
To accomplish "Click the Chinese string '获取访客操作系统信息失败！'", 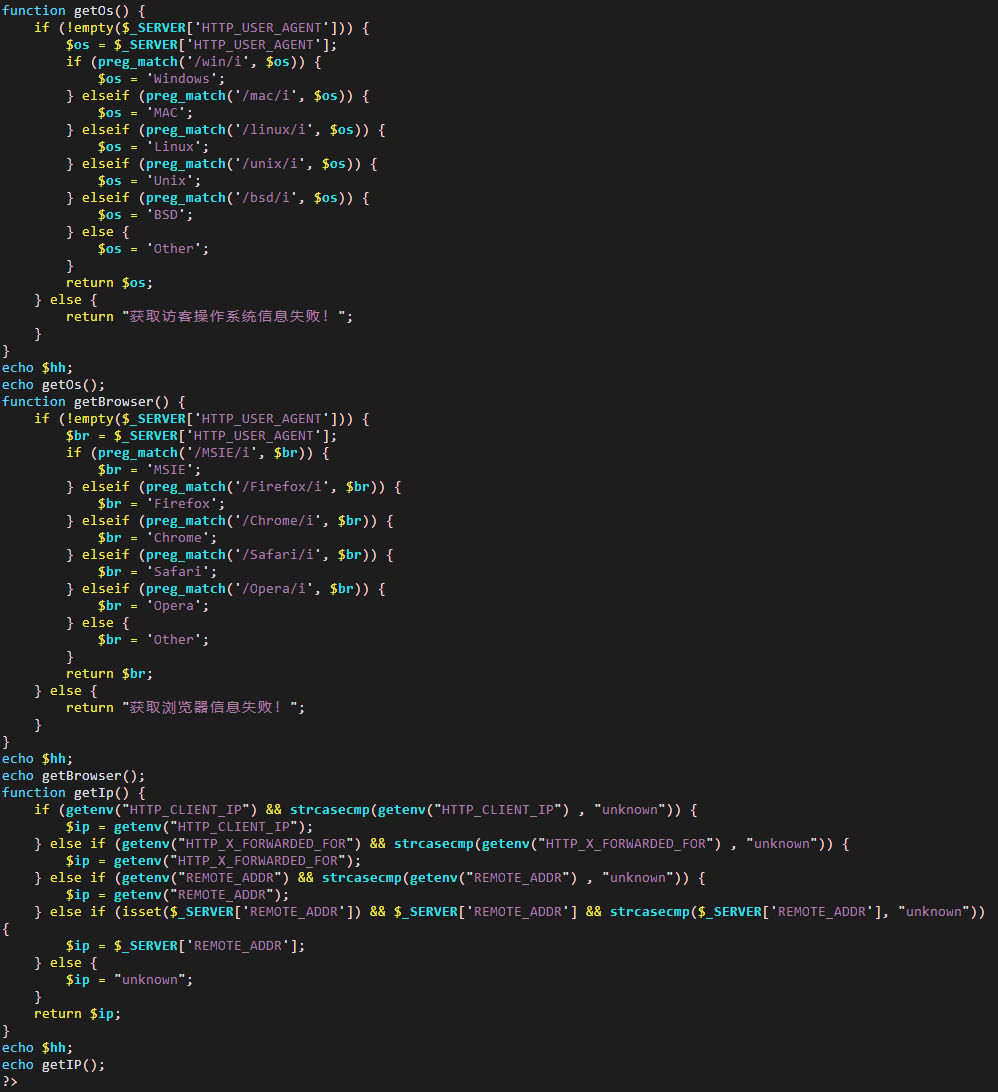I will click(x=229, y=316).
